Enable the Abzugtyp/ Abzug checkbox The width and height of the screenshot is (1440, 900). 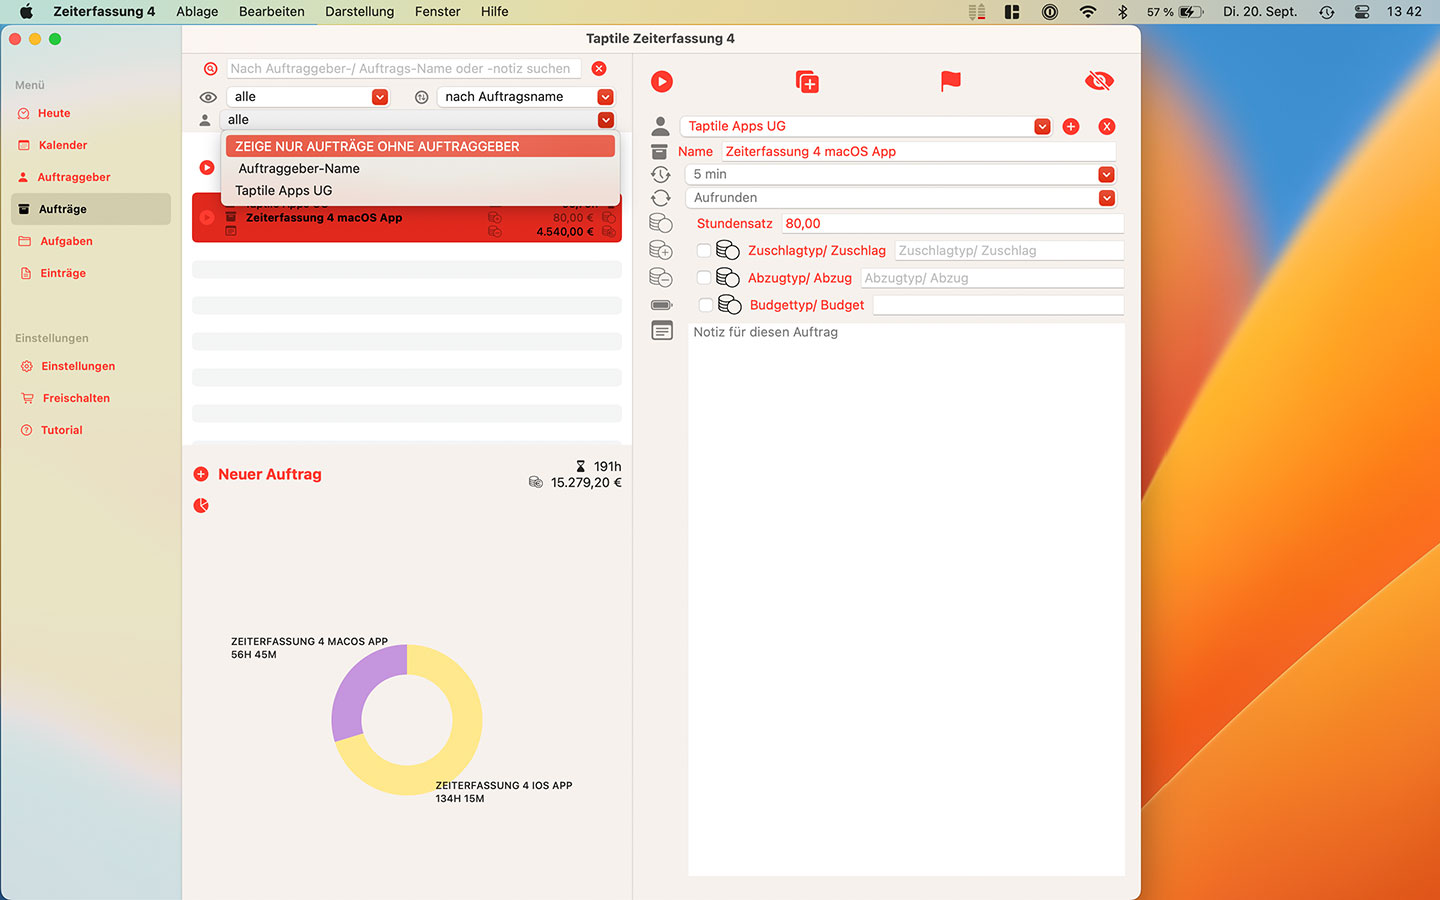pos(704,277)
